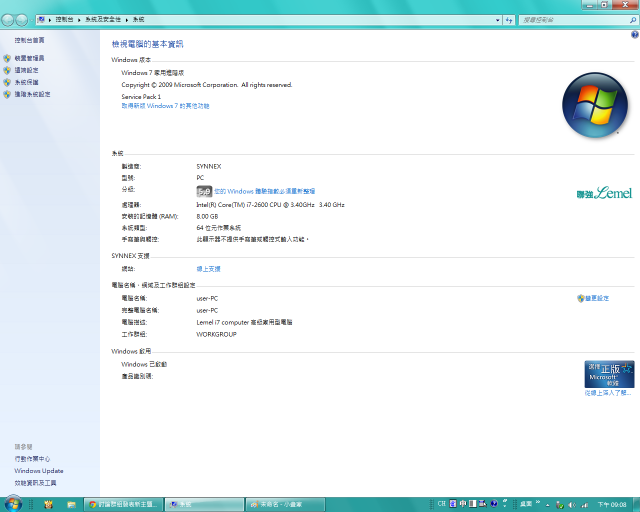The image size is (640, 512).
Task: Click the shield icon beside 變更設定
Action: 581,298
